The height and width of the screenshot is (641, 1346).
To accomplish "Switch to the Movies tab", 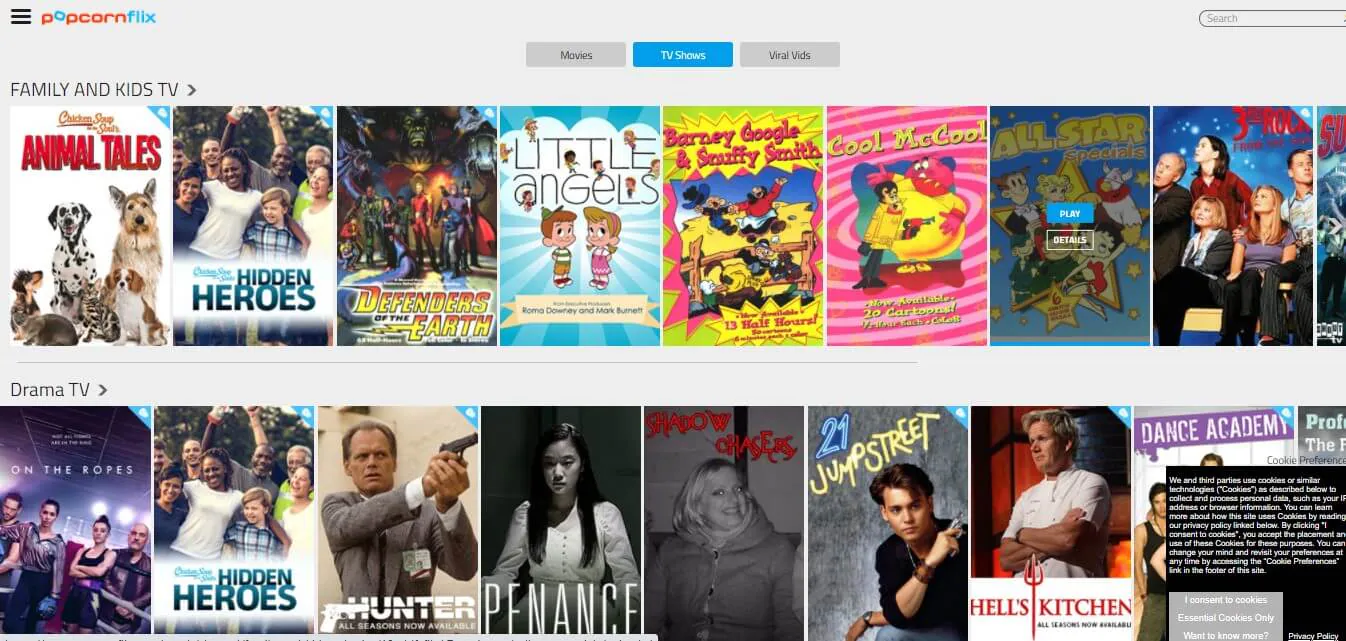I will (x=576, y=55).
